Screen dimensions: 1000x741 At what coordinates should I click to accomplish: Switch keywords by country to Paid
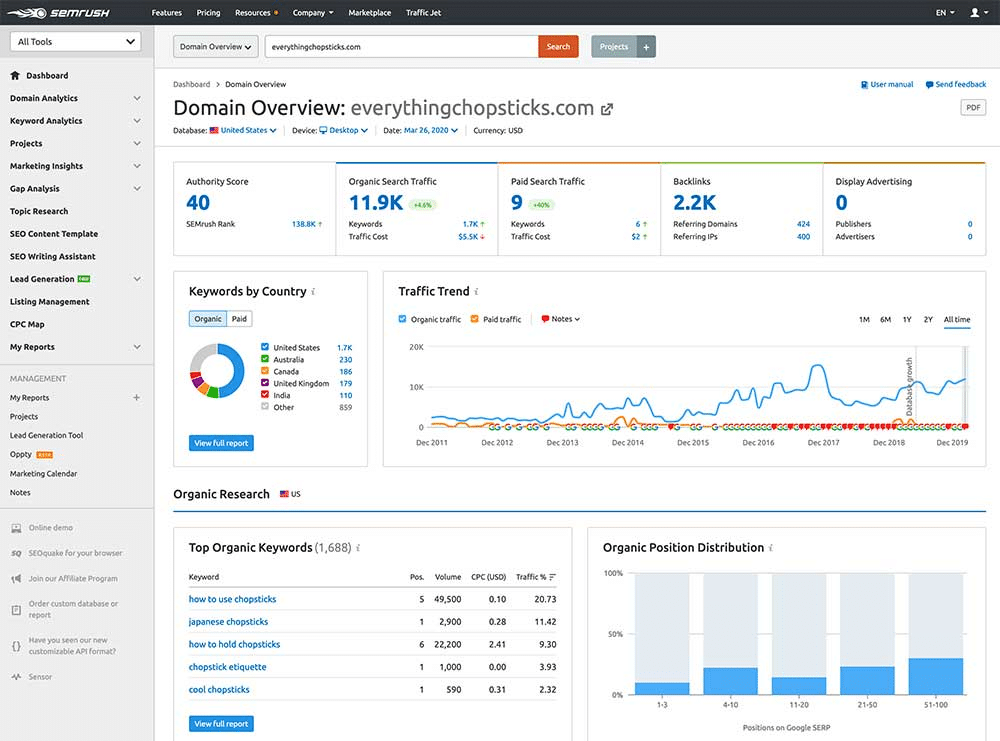click(239, 319)
